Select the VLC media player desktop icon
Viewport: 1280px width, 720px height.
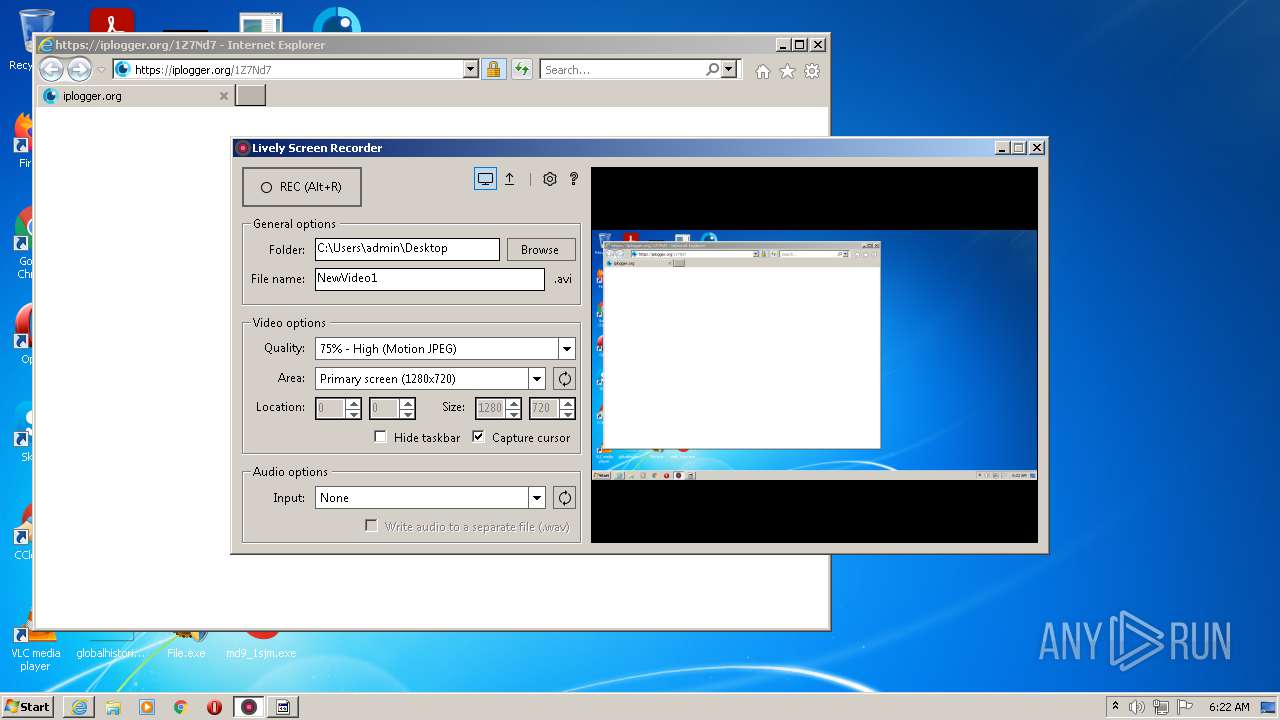(x=35, y=652)
